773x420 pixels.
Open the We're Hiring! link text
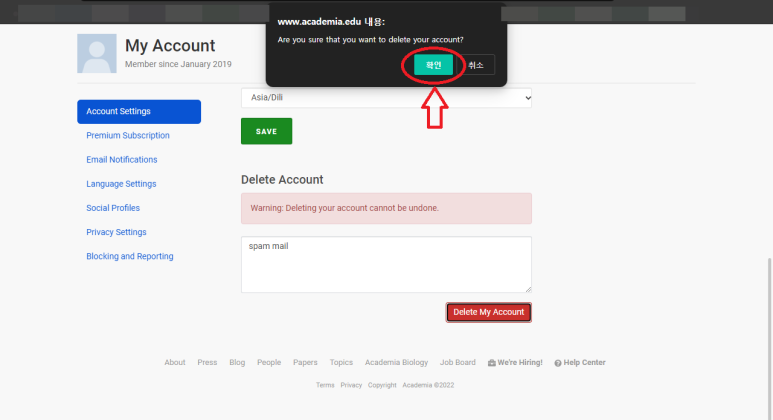pyautogui.click(x=520, y=362)
